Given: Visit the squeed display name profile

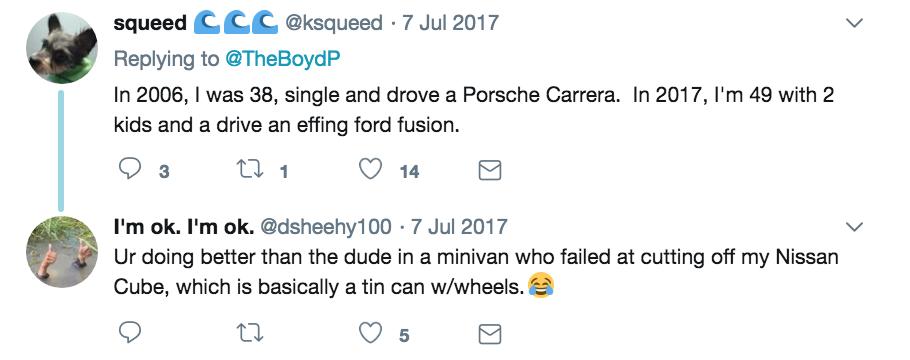Looking at the screenshot, I should [x=150, y=23].
